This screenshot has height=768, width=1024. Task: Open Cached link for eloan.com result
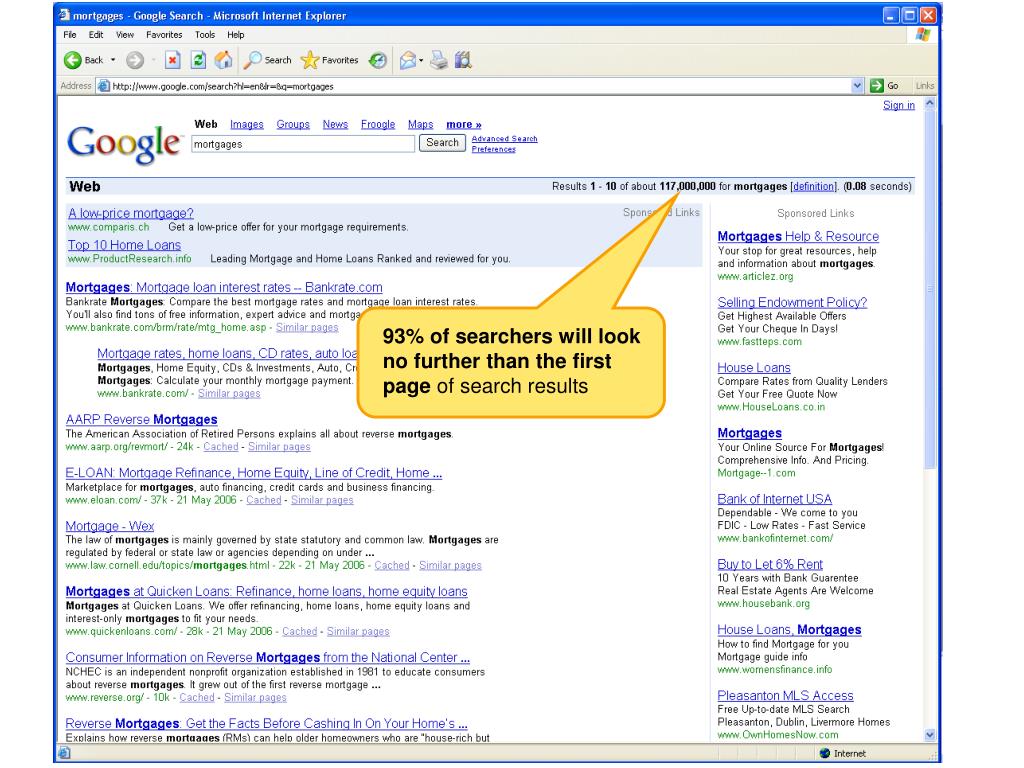(263, 500)
